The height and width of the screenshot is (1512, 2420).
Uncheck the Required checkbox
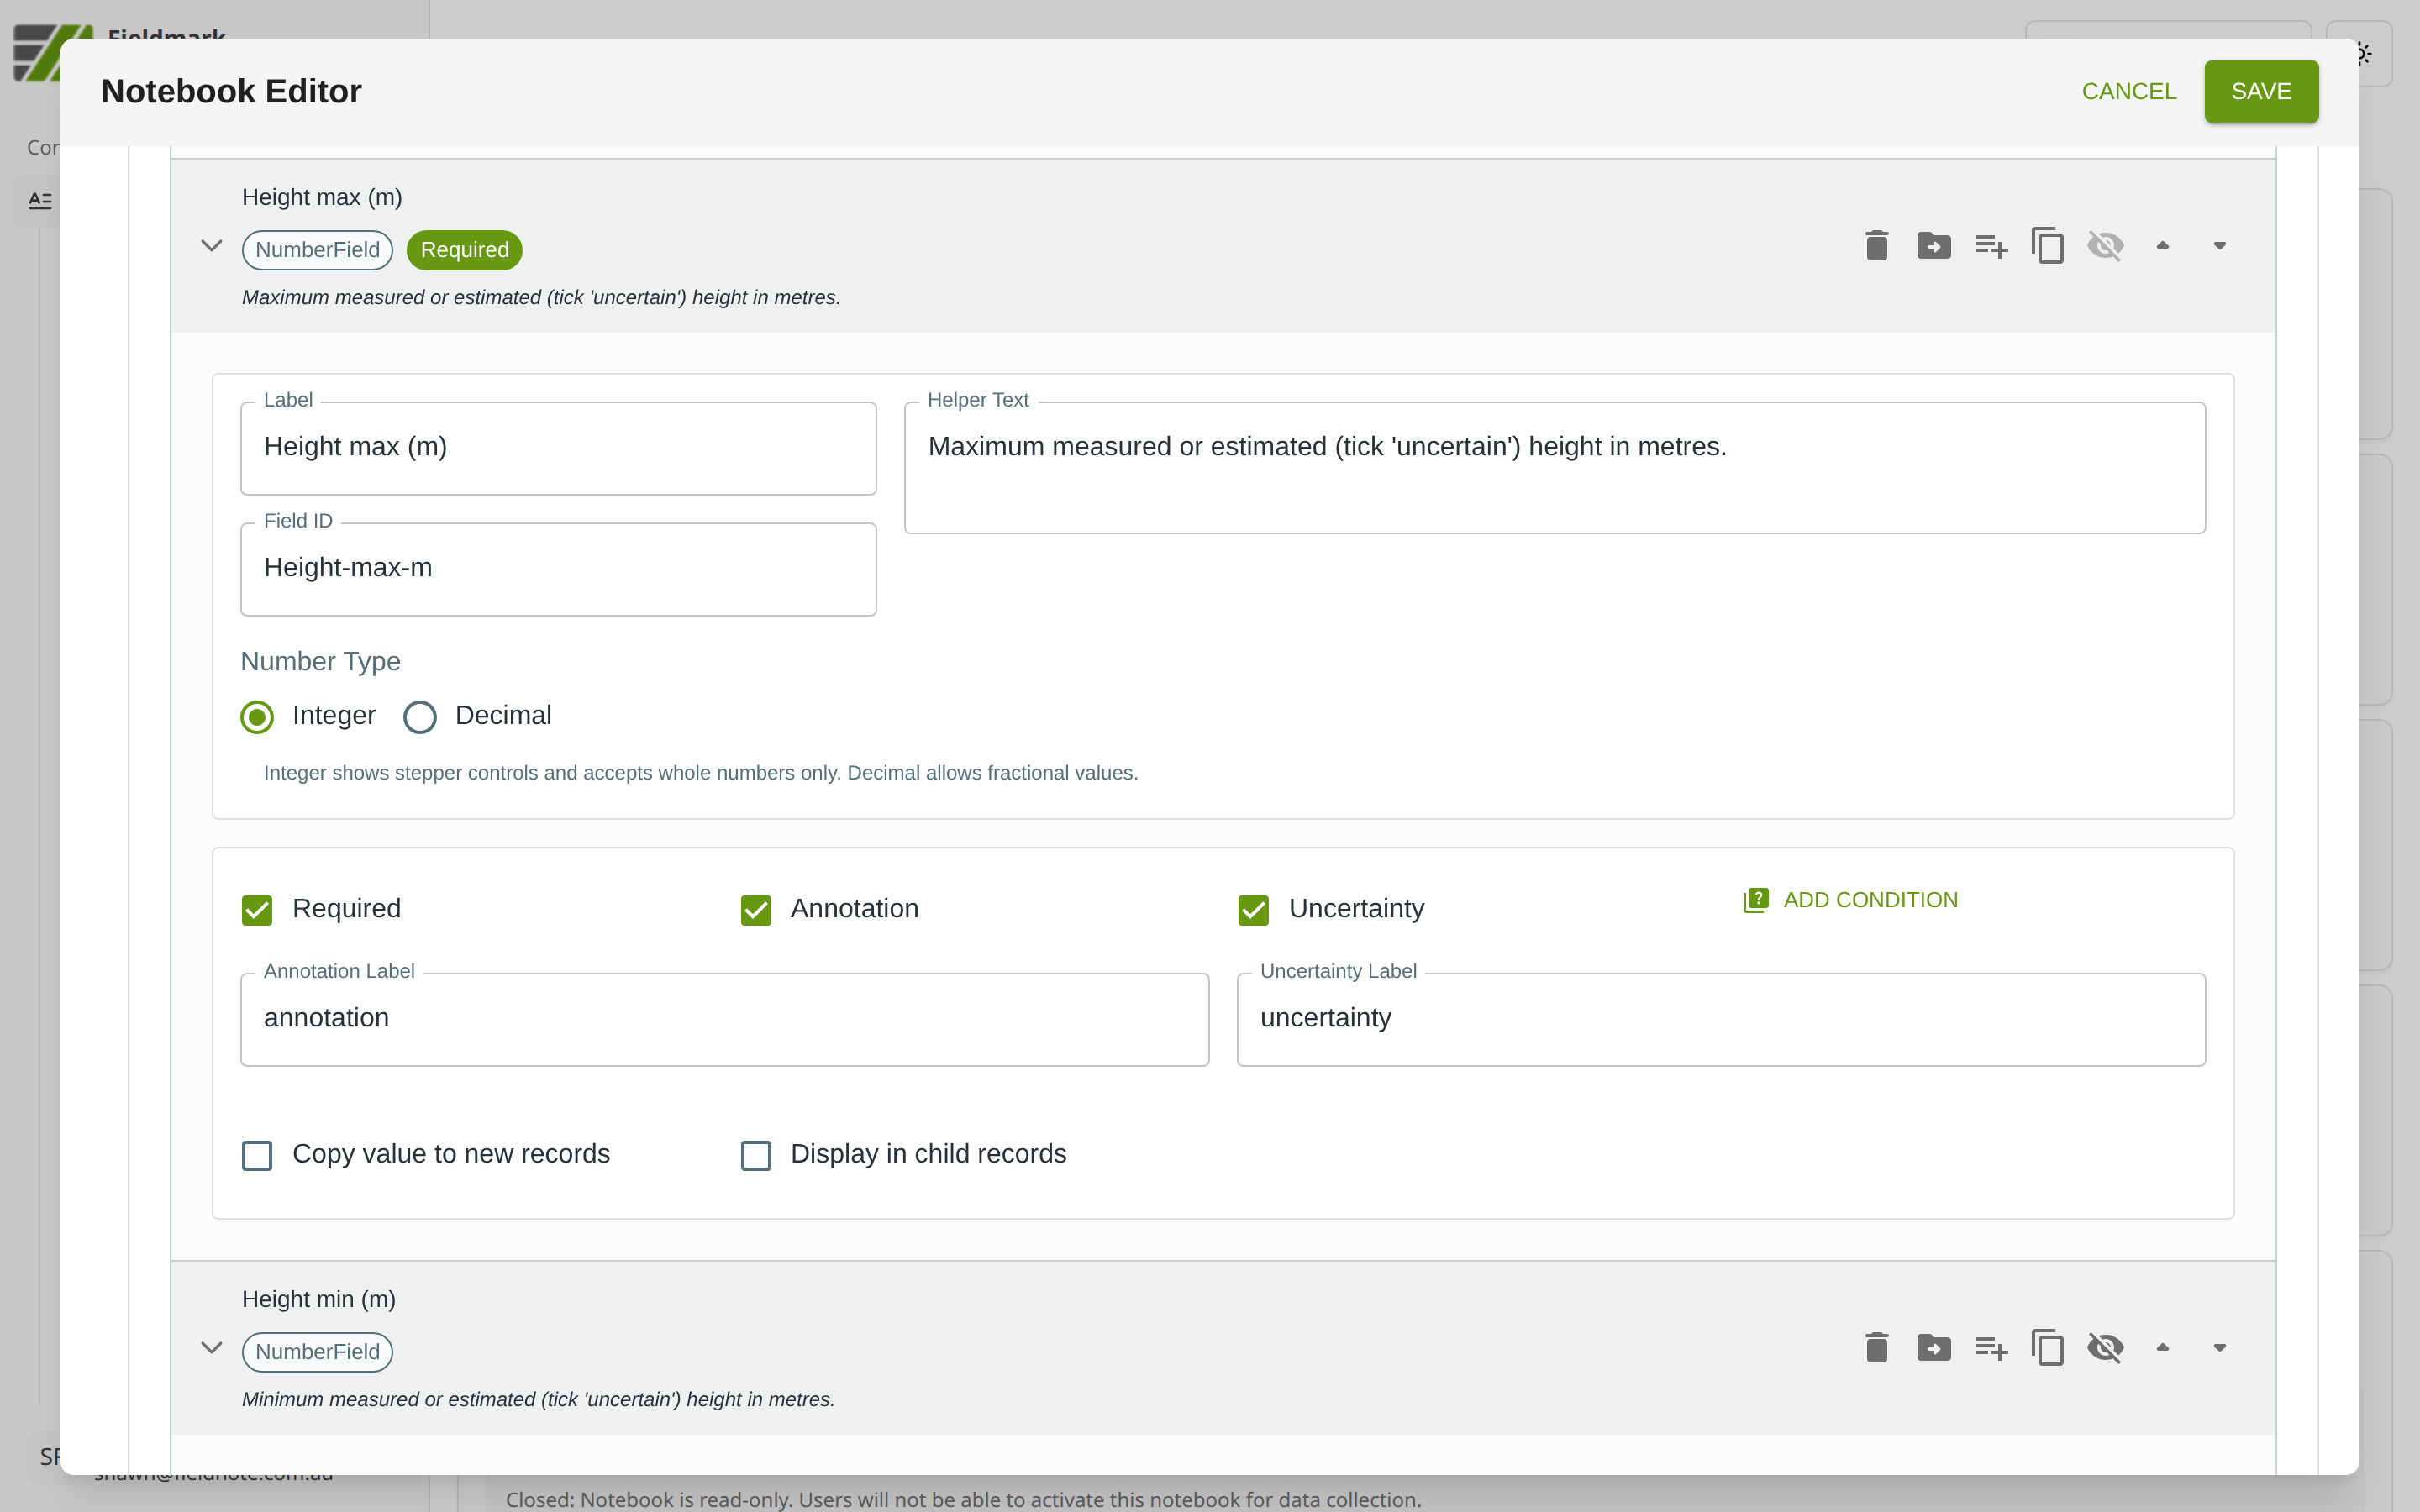tap(257, 910)
